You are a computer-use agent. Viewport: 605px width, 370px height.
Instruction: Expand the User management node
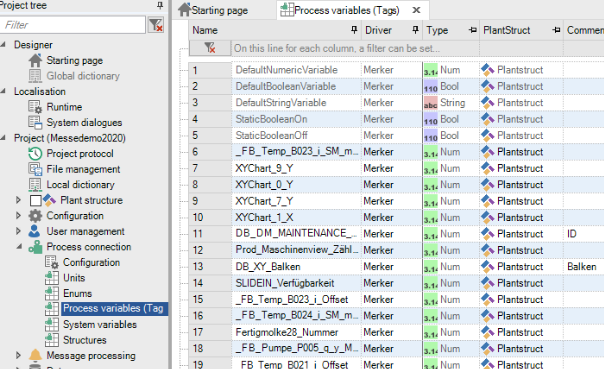[x=18, y=231]
